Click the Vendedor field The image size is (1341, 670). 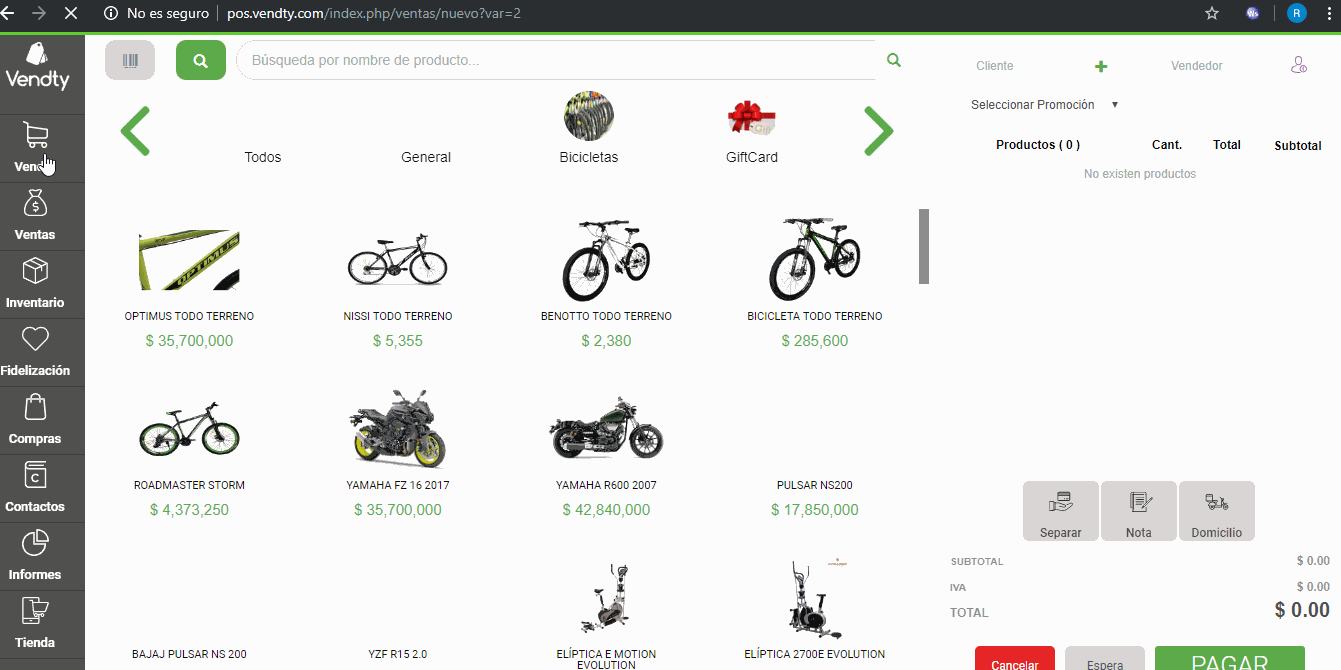1197,66
